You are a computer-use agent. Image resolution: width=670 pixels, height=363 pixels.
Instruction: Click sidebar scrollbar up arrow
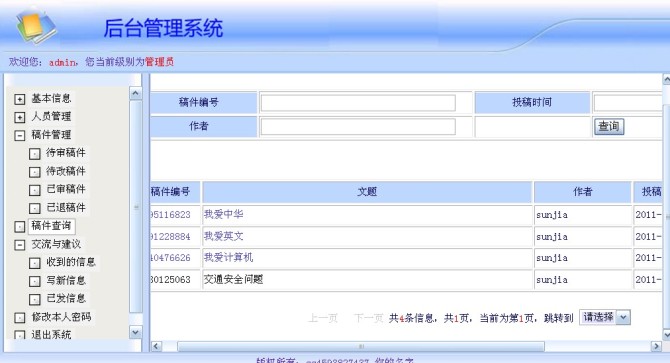135,93
